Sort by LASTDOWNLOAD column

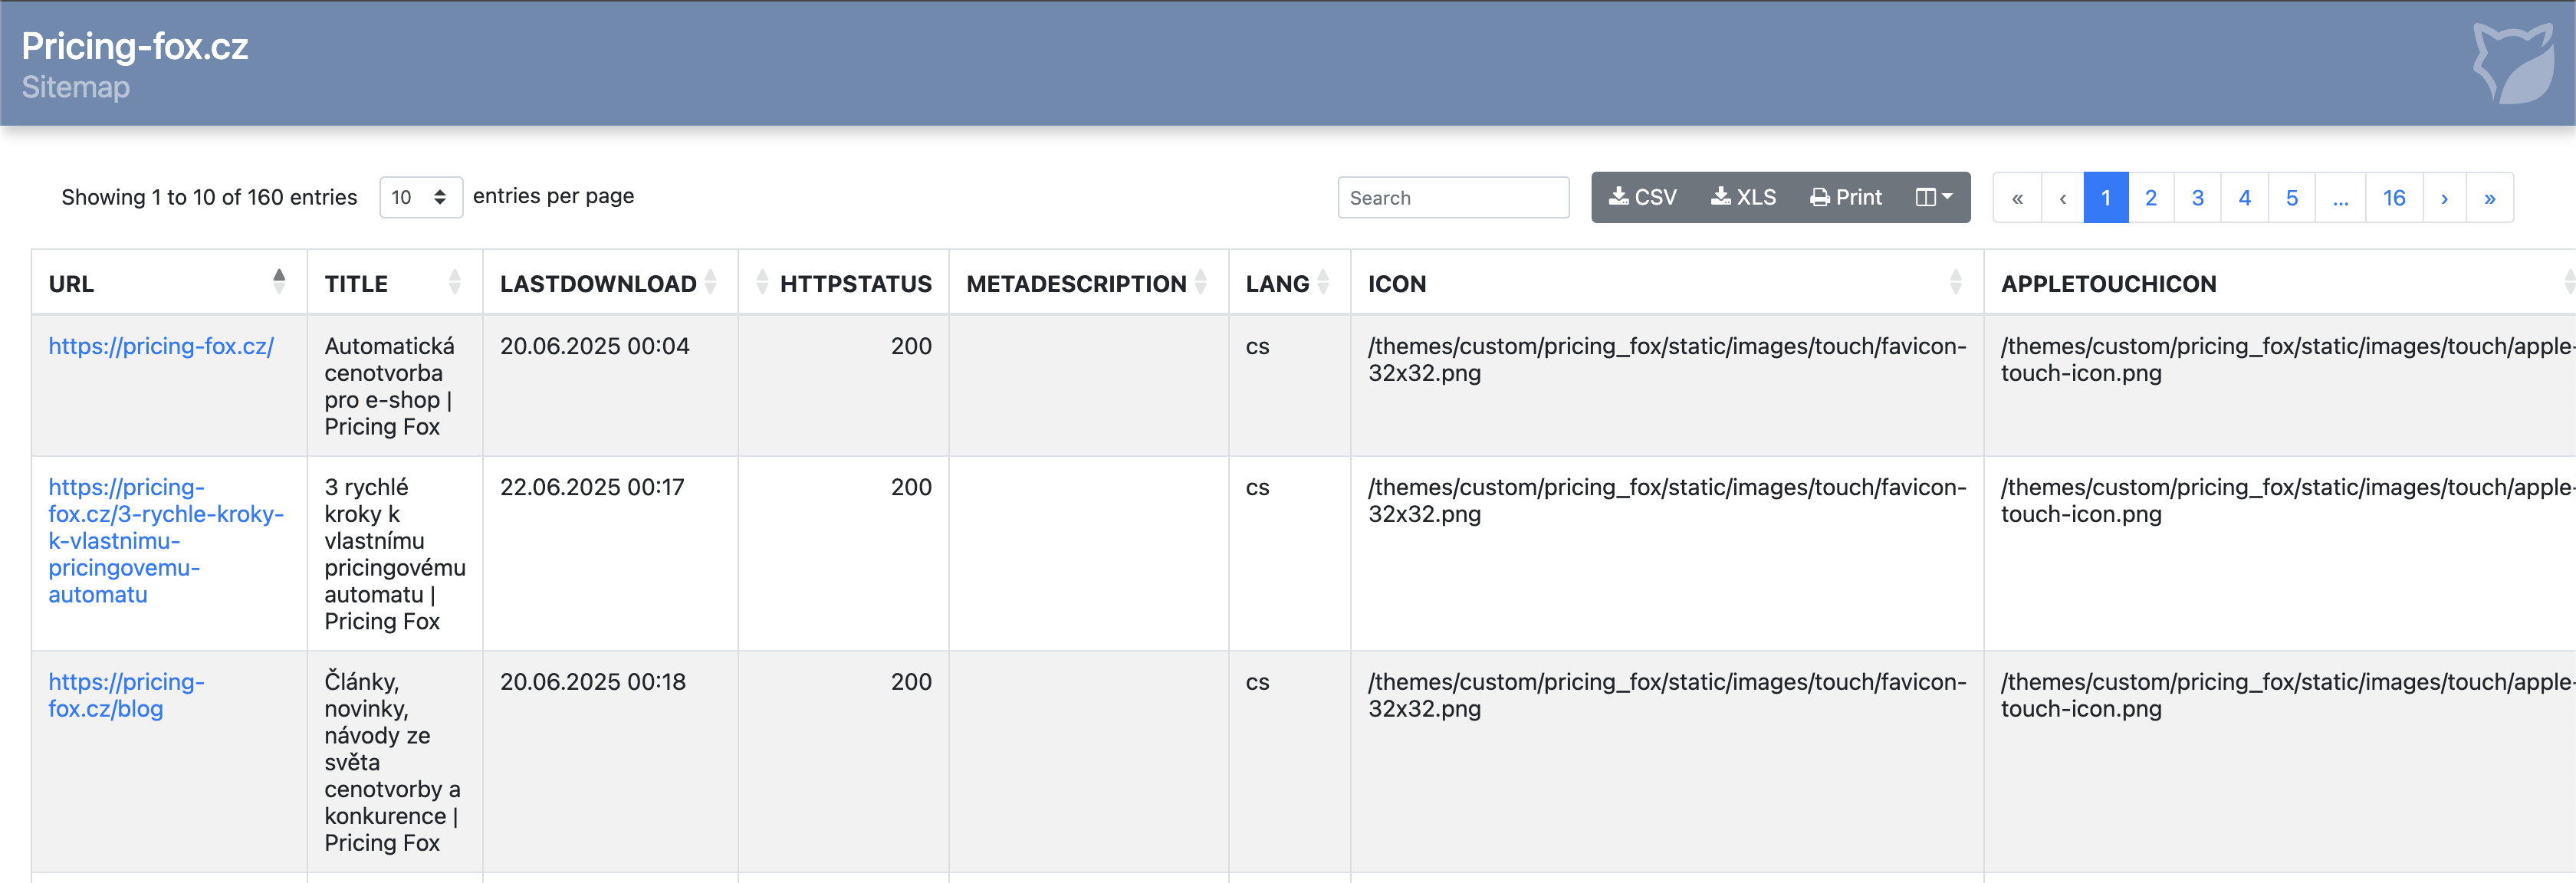(x=610, y=283)
